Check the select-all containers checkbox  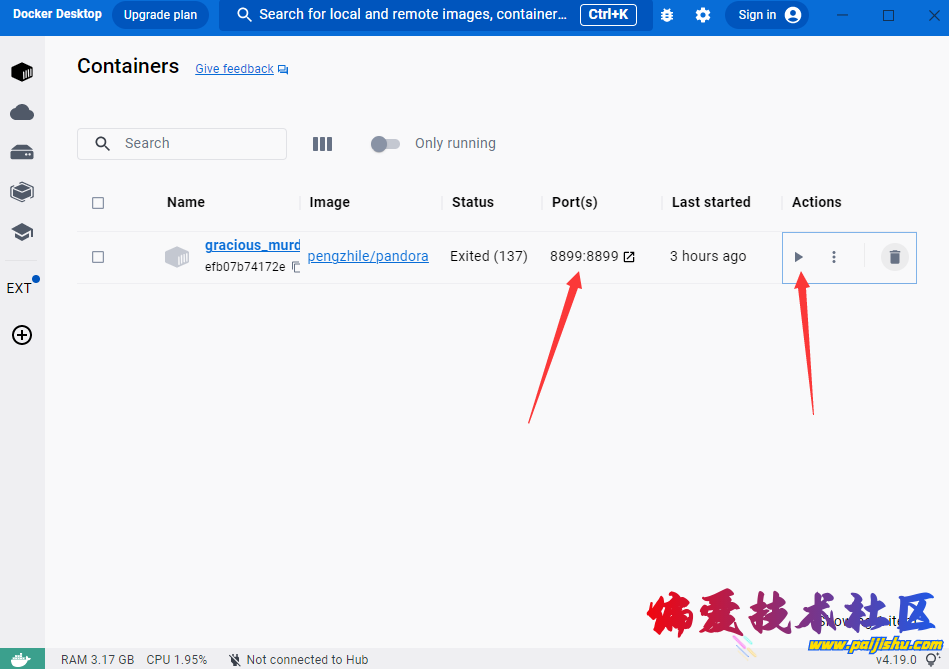pos(98,203)
